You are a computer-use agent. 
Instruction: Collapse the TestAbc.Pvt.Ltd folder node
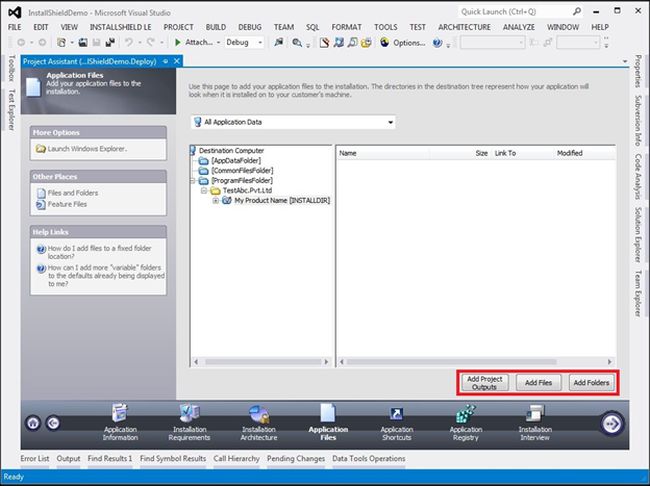coord(204,191)
